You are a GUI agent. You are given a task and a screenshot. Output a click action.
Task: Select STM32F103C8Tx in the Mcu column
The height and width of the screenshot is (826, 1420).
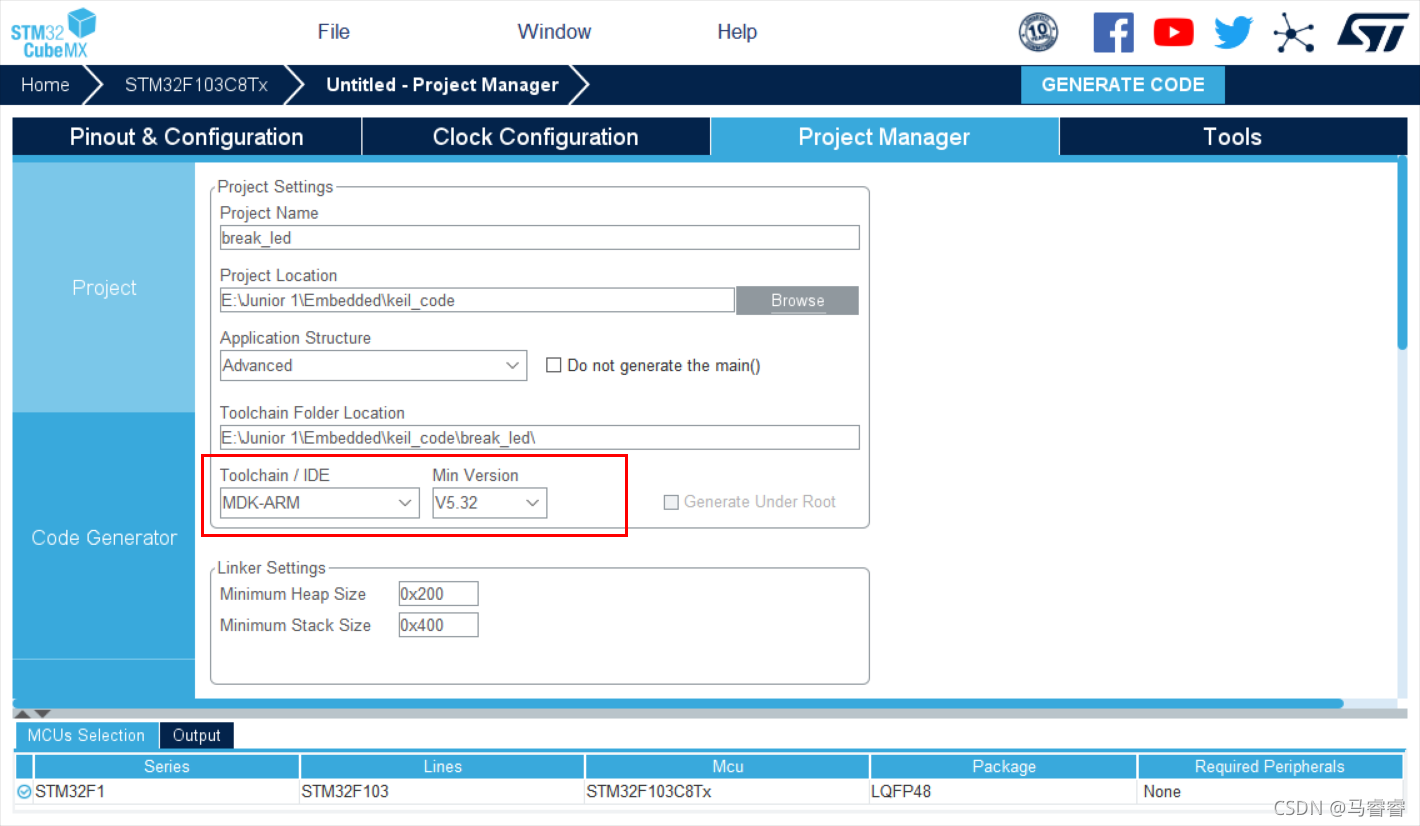tap(727, 792)
